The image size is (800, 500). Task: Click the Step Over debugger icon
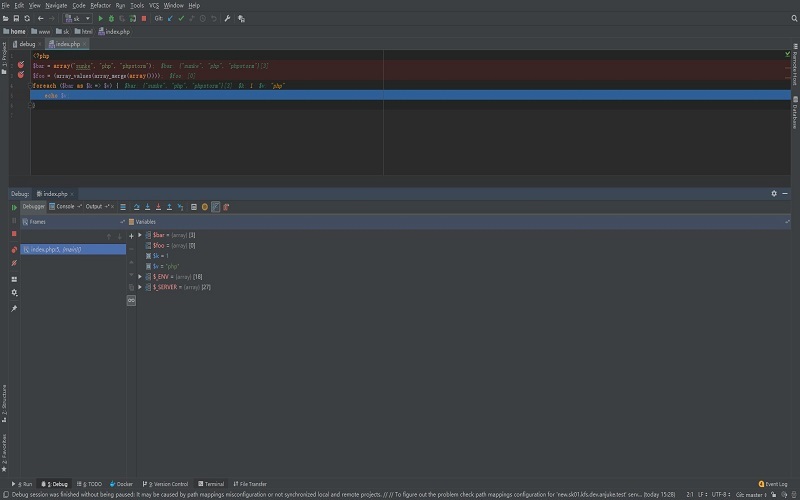(136, 207)
